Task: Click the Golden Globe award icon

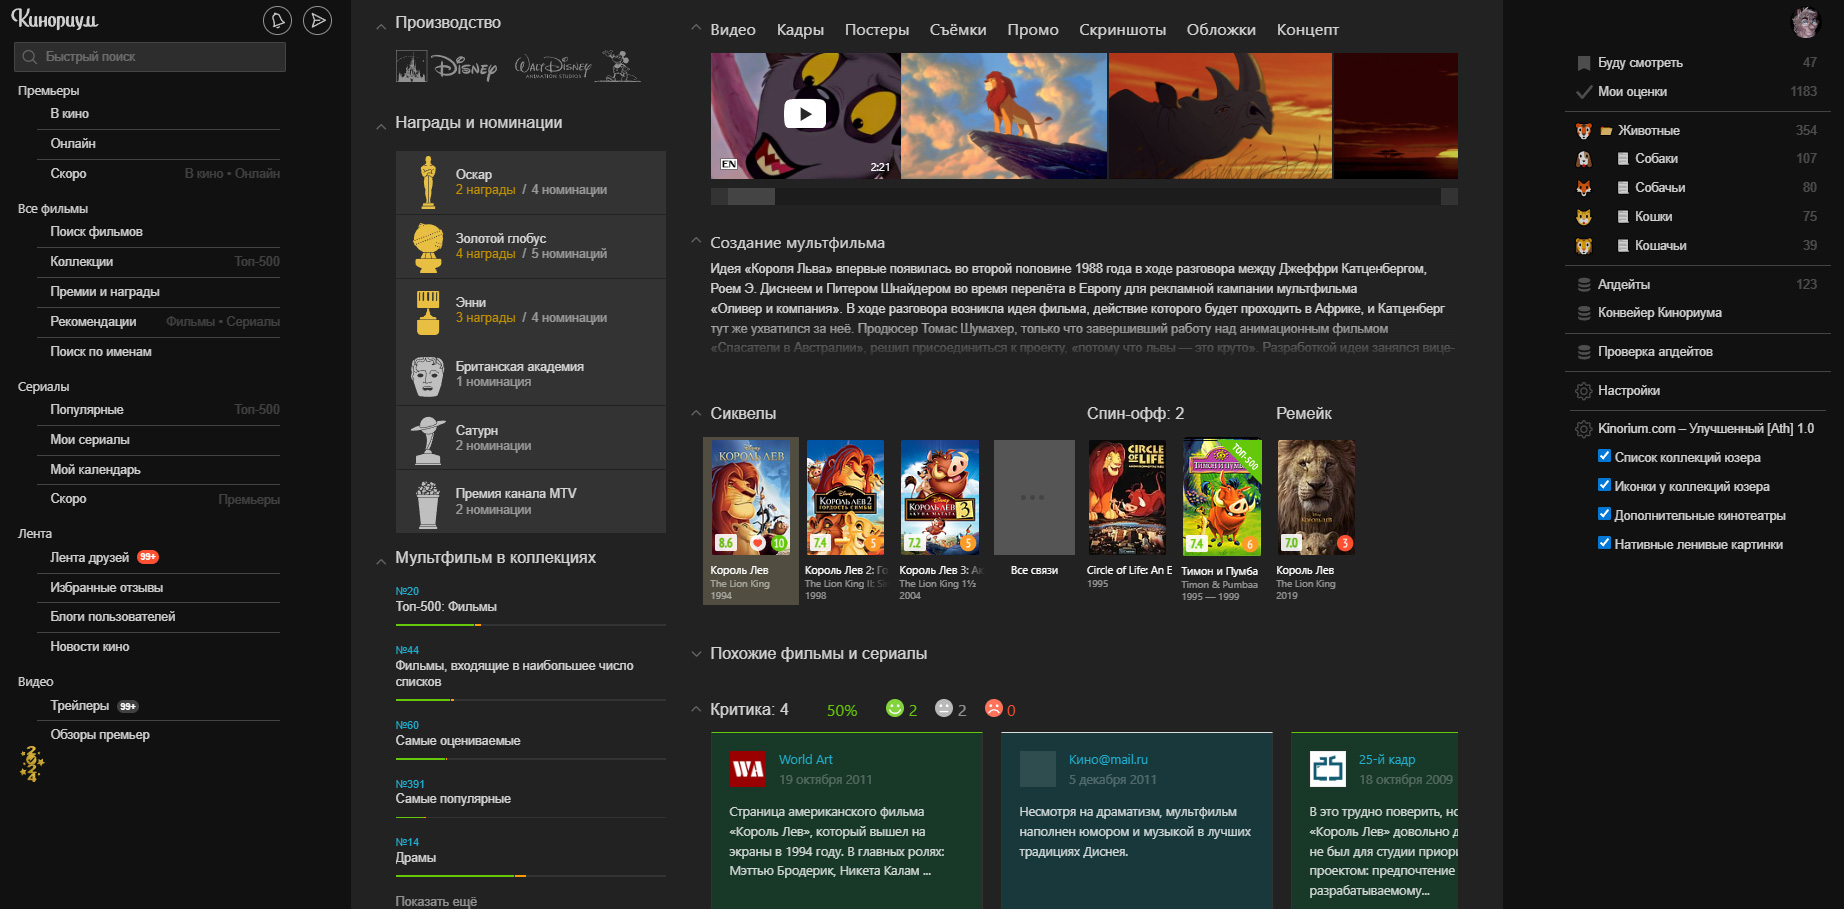Action: pos(428,247)
